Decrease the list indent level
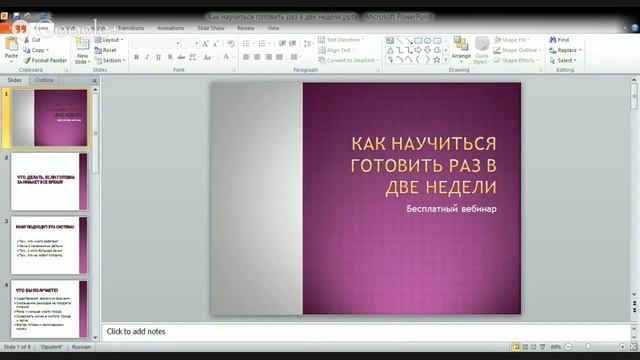The width and height of the screenshot is (640, 360). click(x=282, y=43)
